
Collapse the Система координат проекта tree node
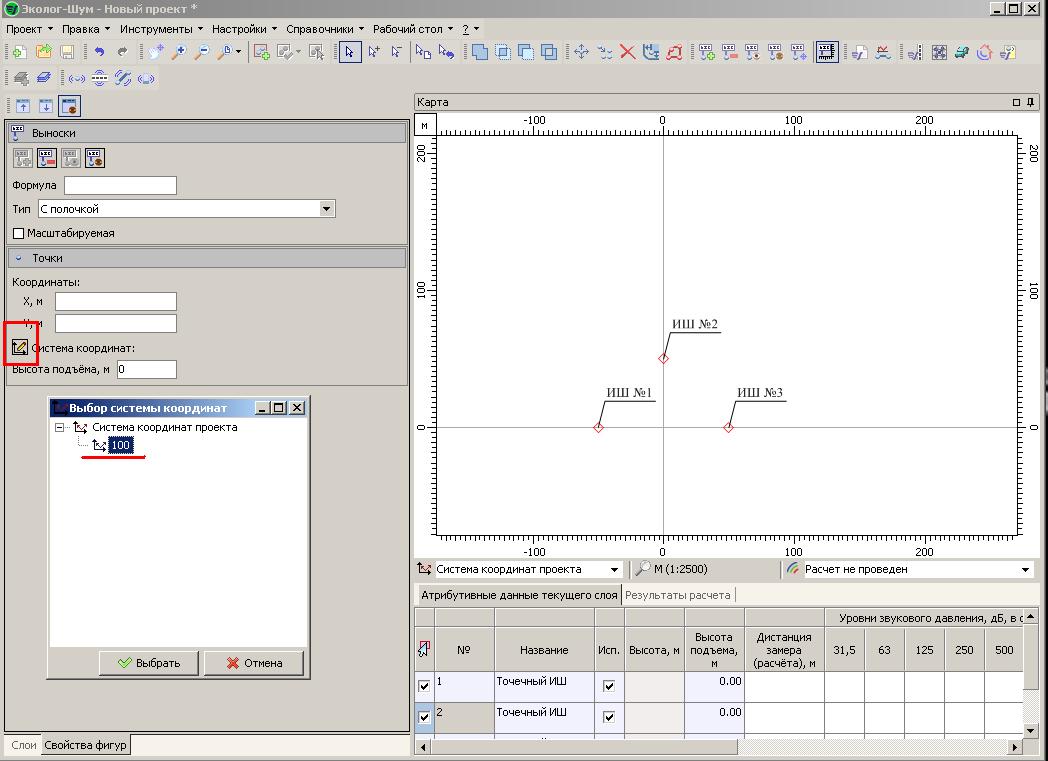[x=60, y=427]
